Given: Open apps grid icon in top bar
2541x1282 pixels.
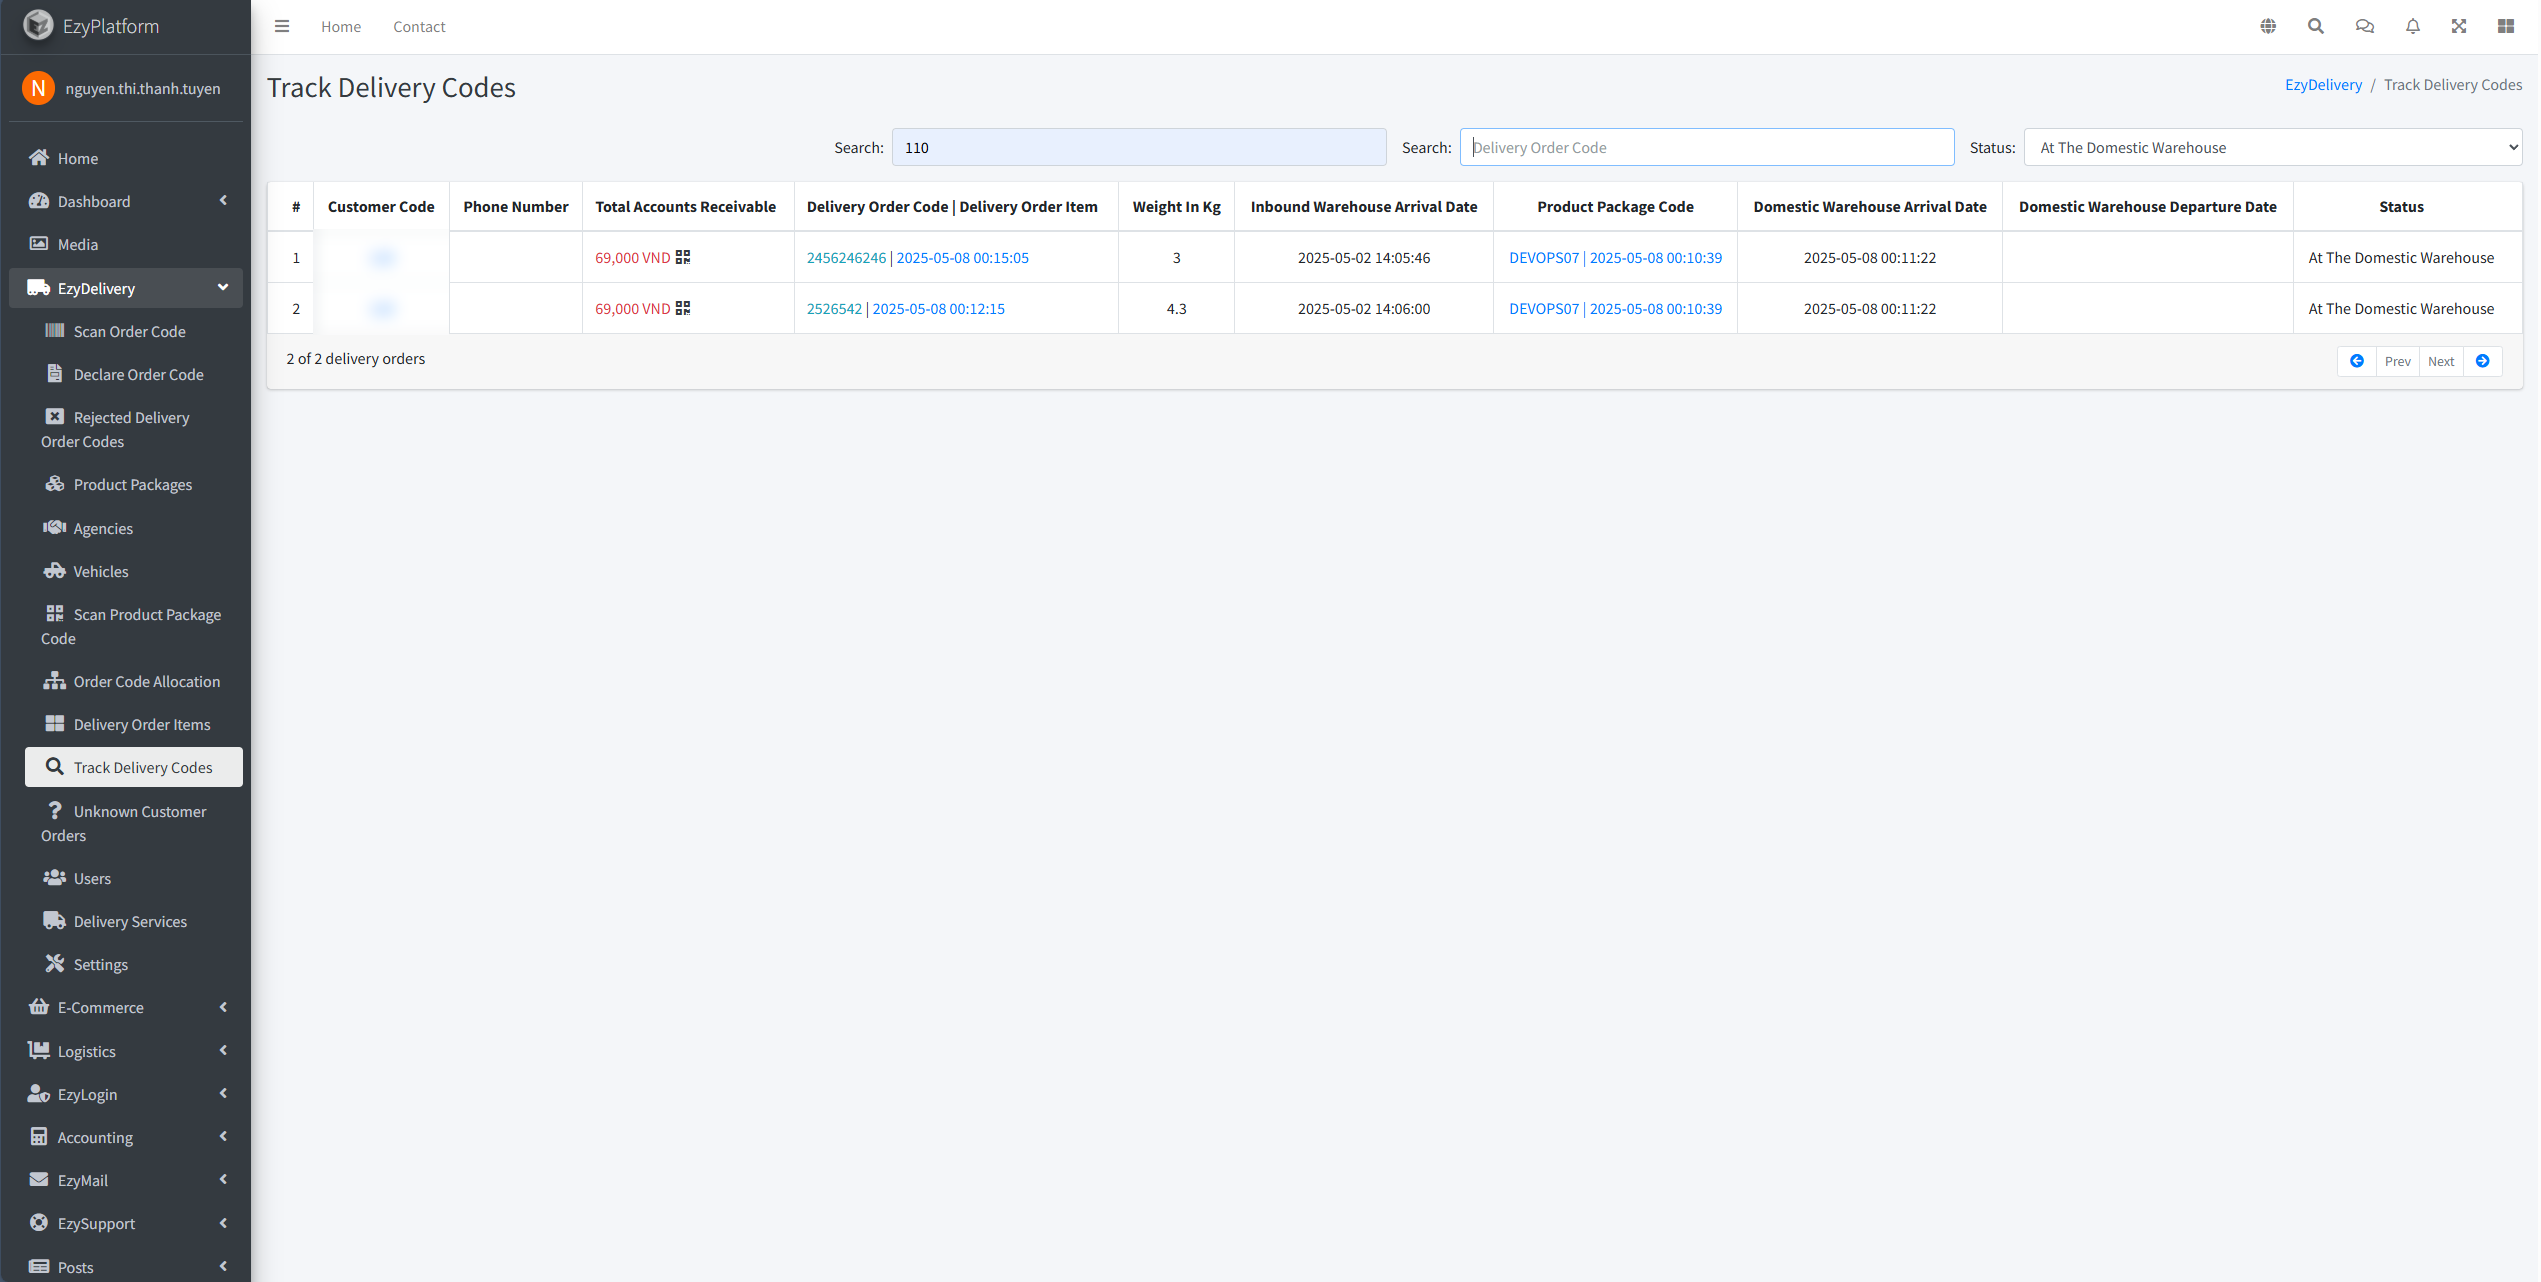Looking at the screenshot, I should pos(2506,27).
